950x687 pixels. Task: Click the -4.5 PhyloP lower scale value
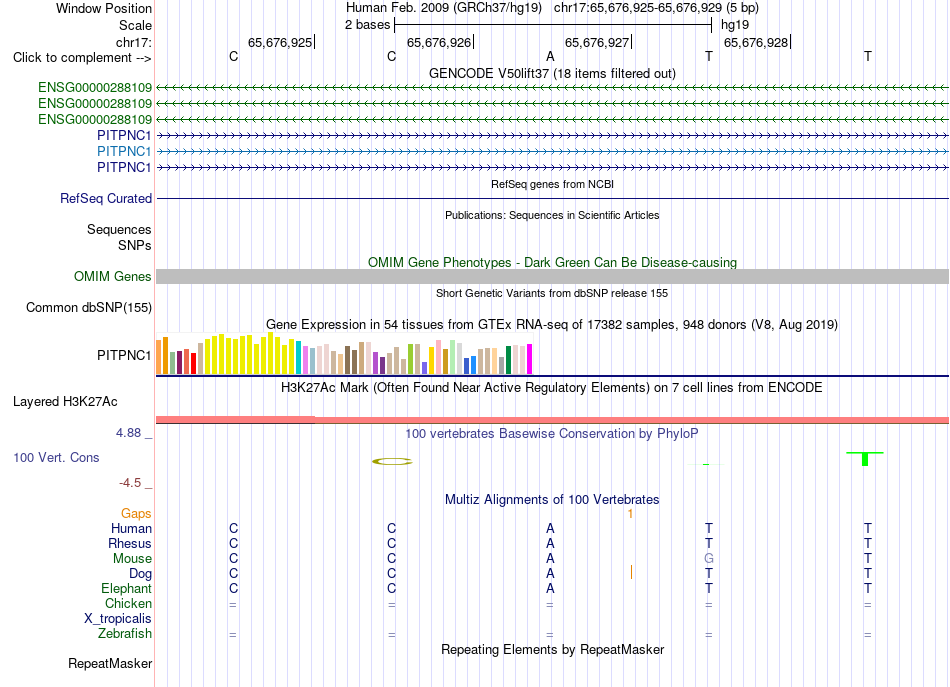[x=130, y=483]
